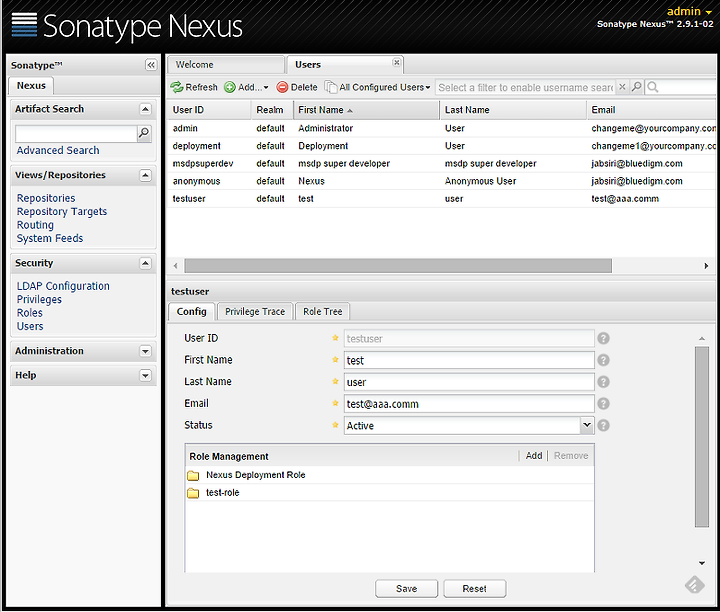720x612 pixels.
Task: Click the Refresh users button
Action: (194, 87)
